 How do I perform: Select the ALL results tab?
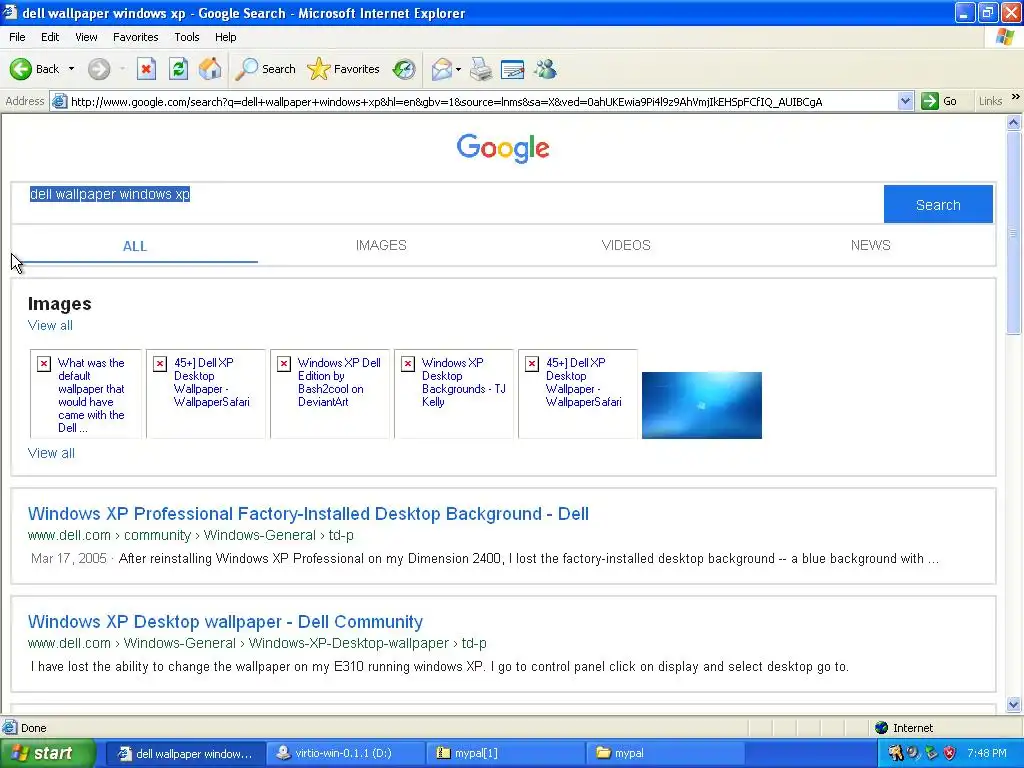coord(135,246)
